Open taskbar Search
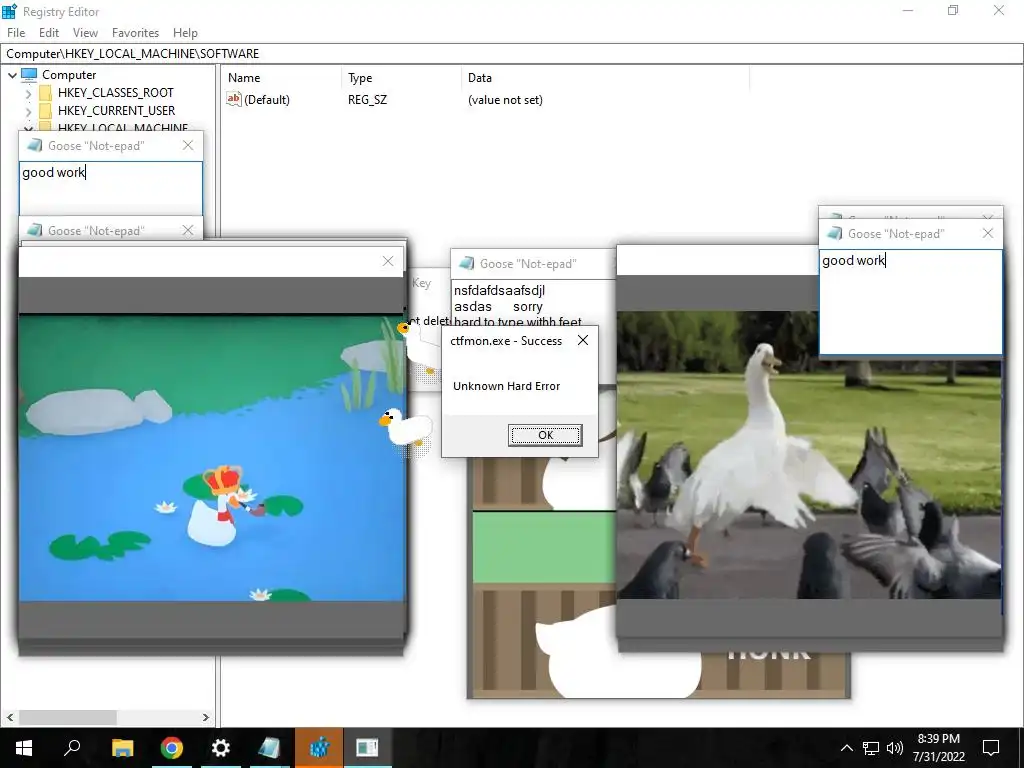 point(72,748)
